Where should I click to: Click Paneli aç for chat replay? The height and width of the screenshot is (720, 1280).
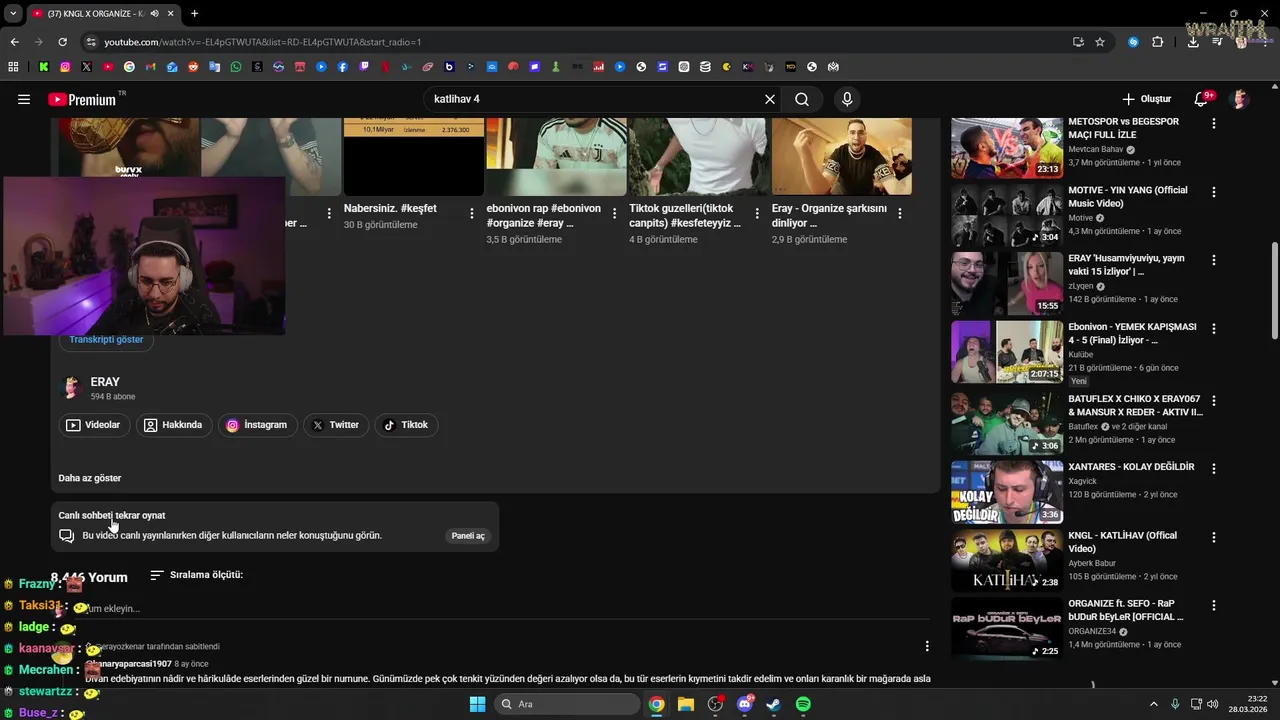(x=468, y=536)
